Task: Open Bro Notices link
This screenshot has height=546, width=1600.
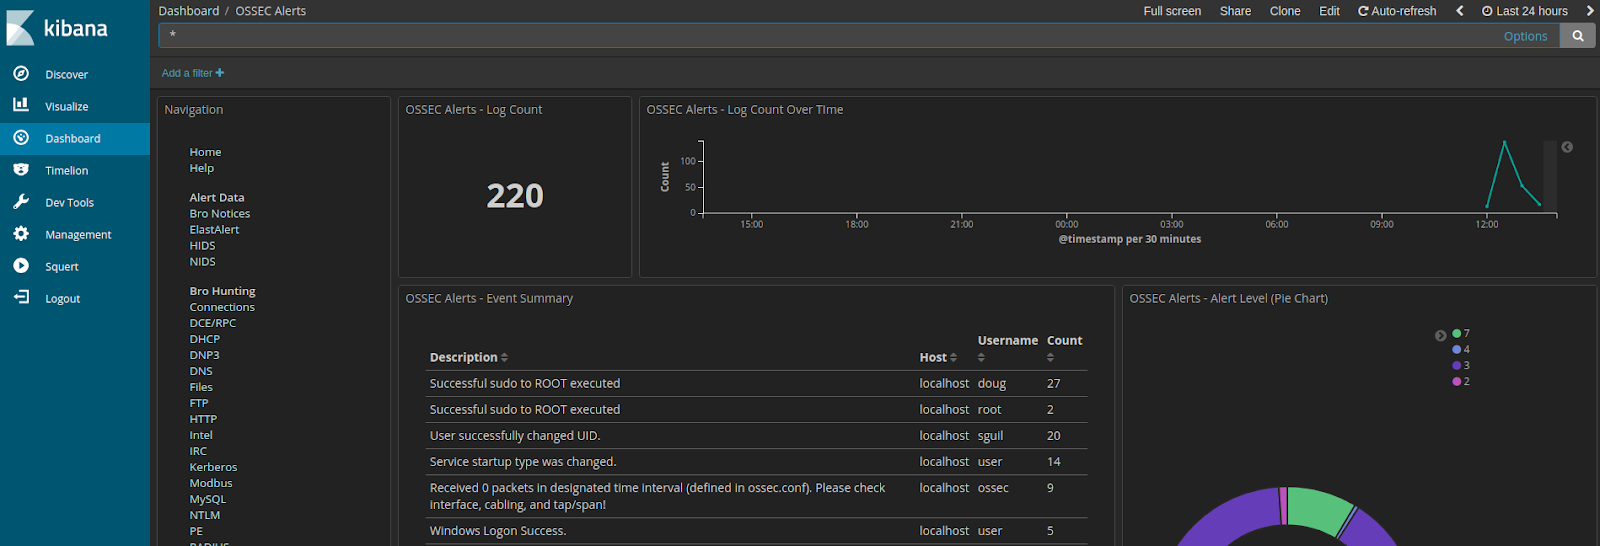Action: click(x=220, y=214)
